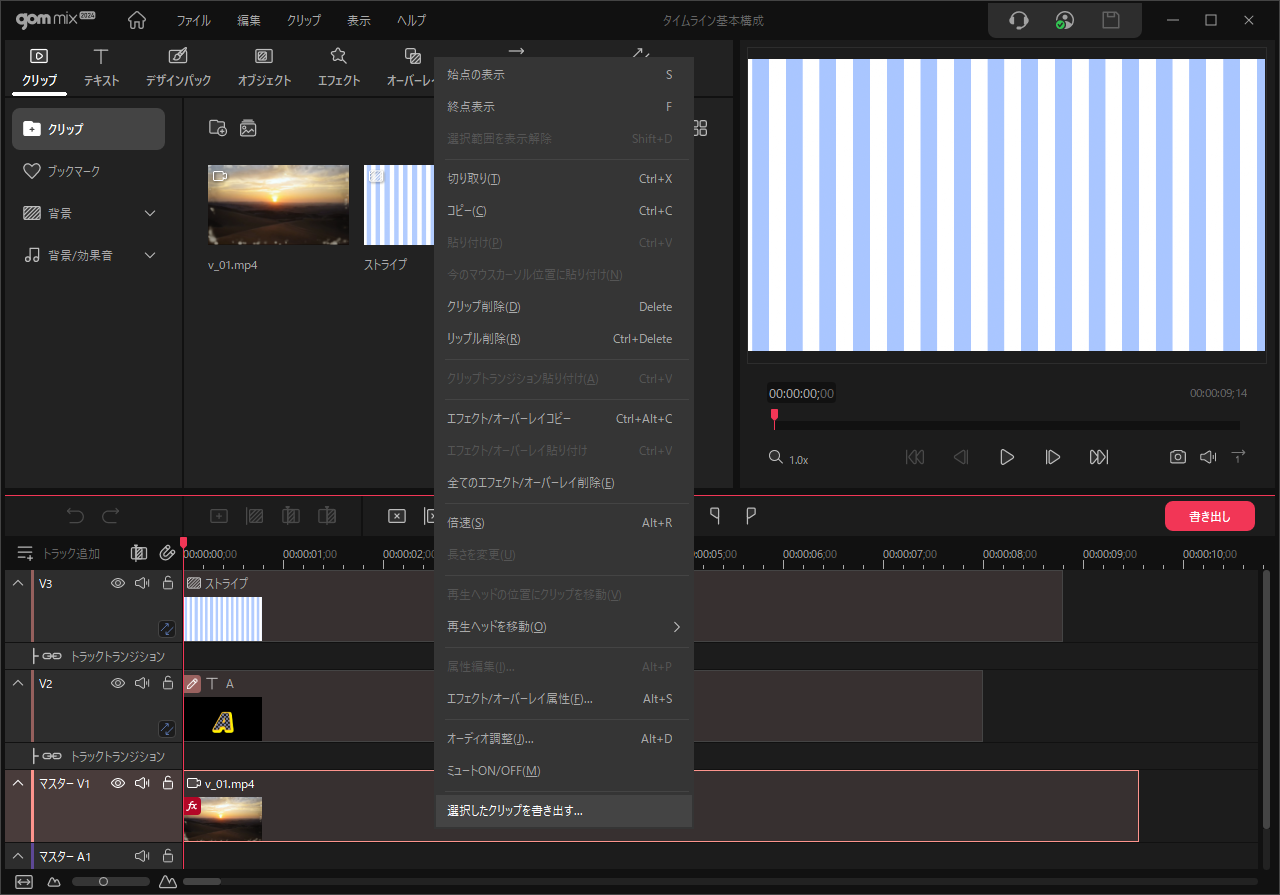Click the undo arrow in timeline toolbar

[76, 516]
